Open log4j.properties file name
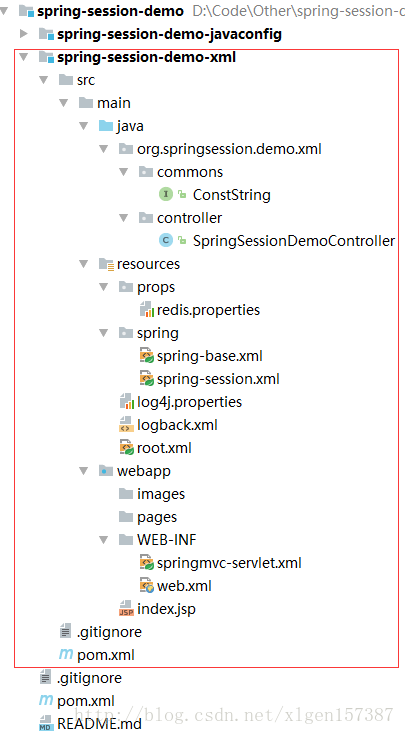Screen dimensions: 405x735 [189, 402]
